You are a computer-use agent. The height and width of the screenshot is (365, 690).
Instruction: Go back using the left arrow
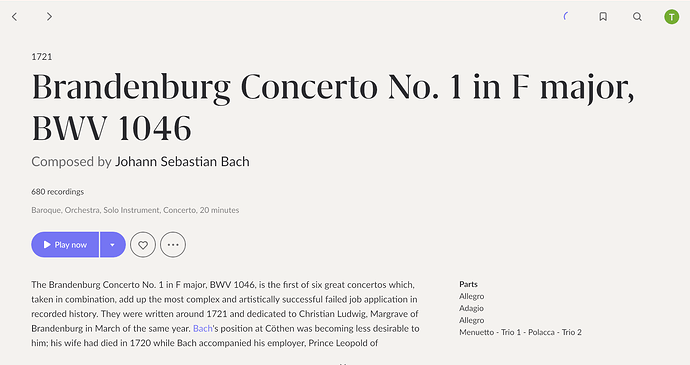[x=15, y=17]
